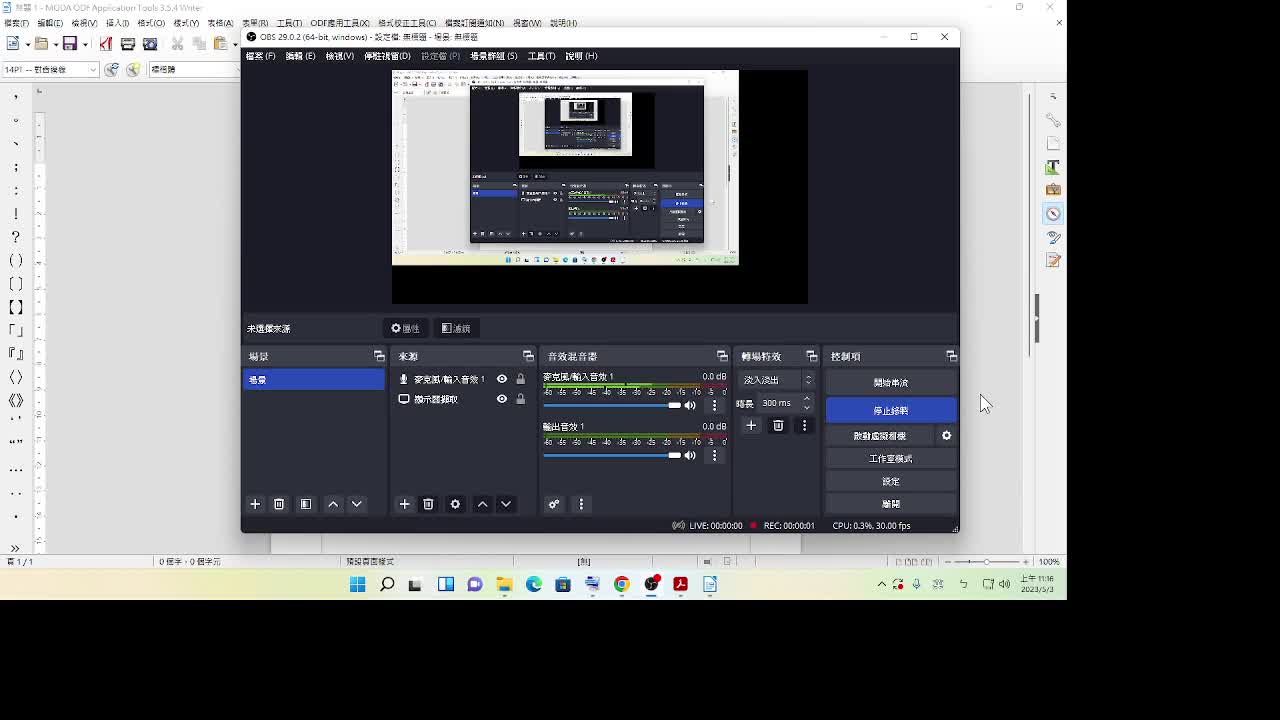This screenshot has width=1280, height=720.
Task: Open Google Chrome from the taskbar
Action: click(622, 585)
